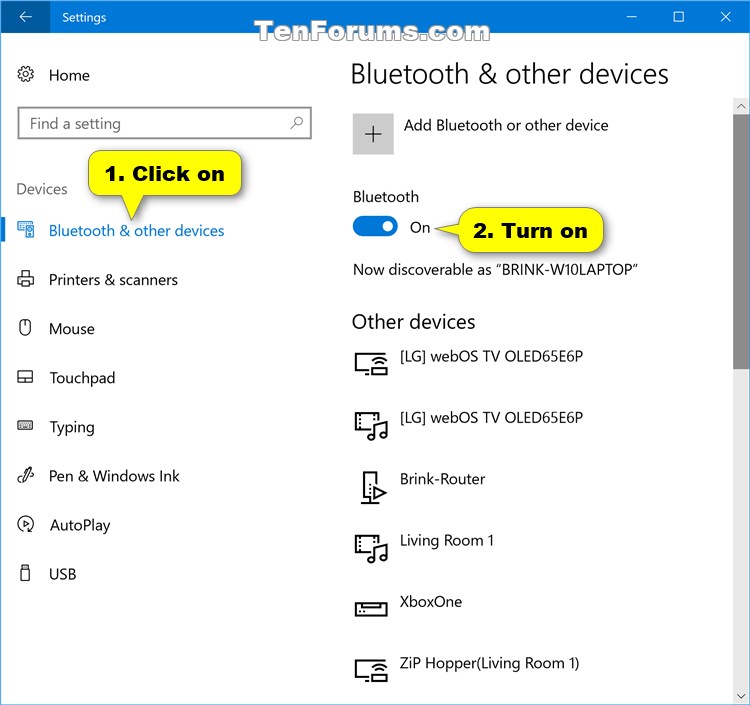Select ZiP Hopper(Living Room 1) device name
This screenshot has width=750, height=705.
coord(489,663)
